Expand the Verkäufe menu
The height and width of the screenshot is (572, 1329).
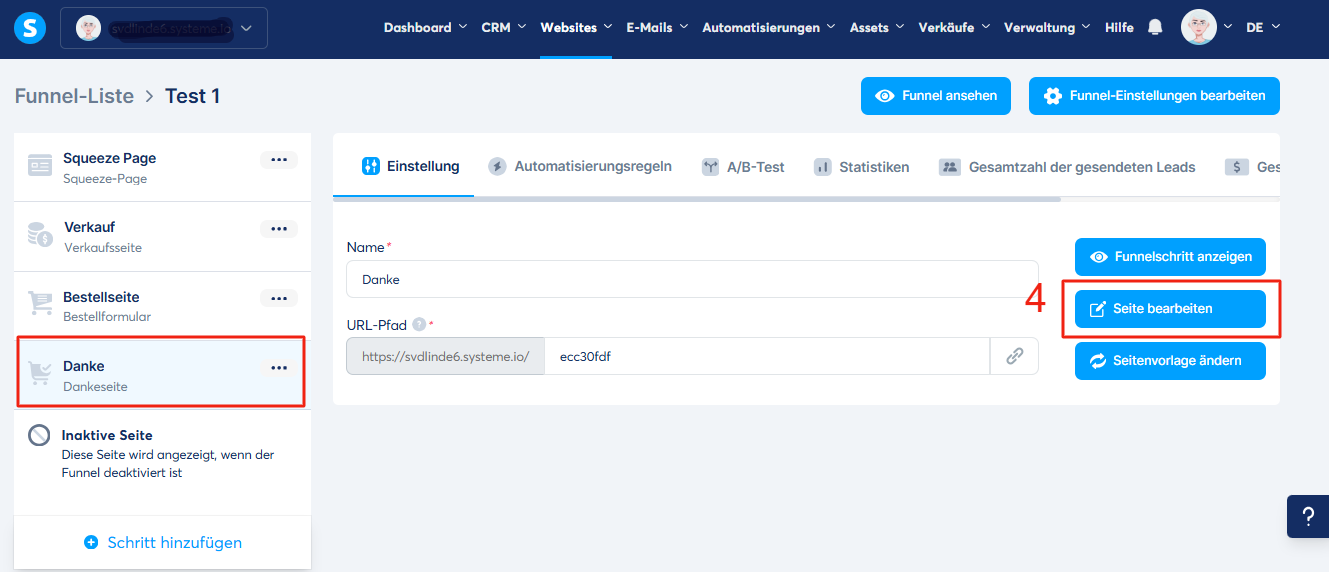click(954, 27)
